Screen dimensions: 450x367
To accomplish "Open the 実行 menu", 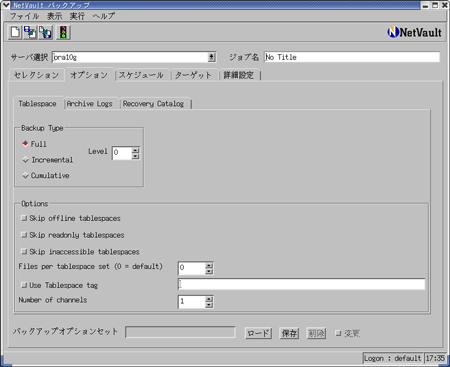I will 77,16.
